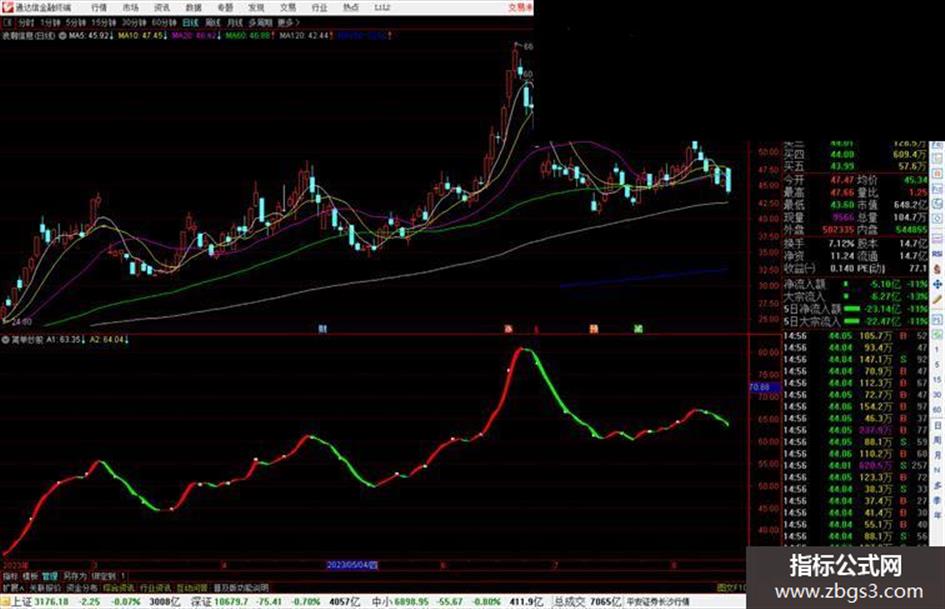Click the 绑定到 button
The width and height of the screenshot is (945, 609).
click(103, 576)
